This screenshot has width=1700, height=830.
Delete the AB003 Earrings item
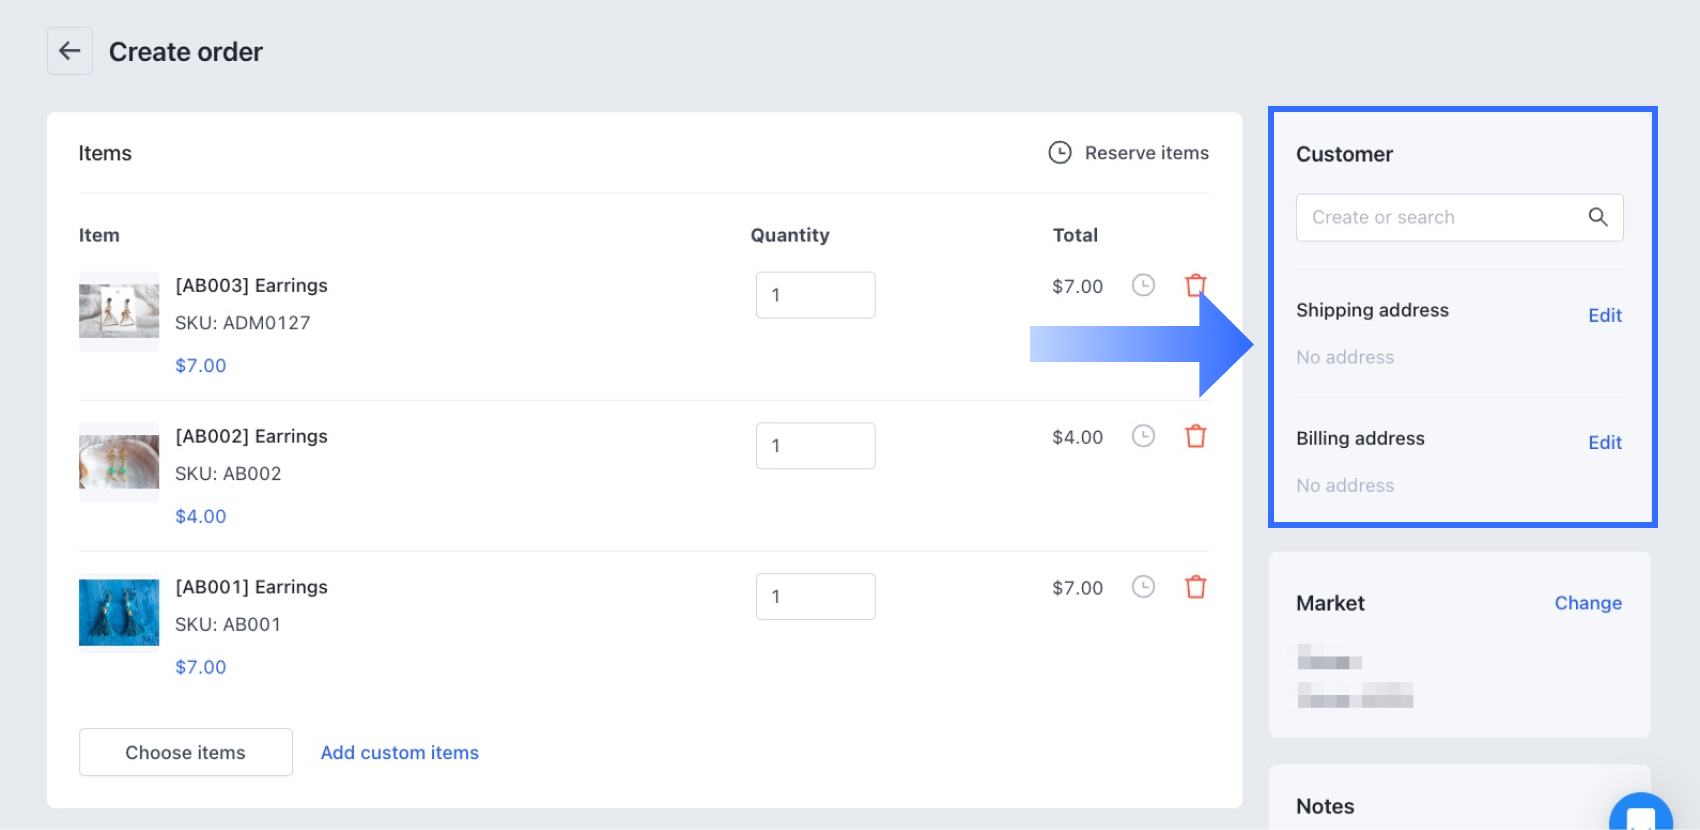pyautogui.click(x=1194, y=285)
